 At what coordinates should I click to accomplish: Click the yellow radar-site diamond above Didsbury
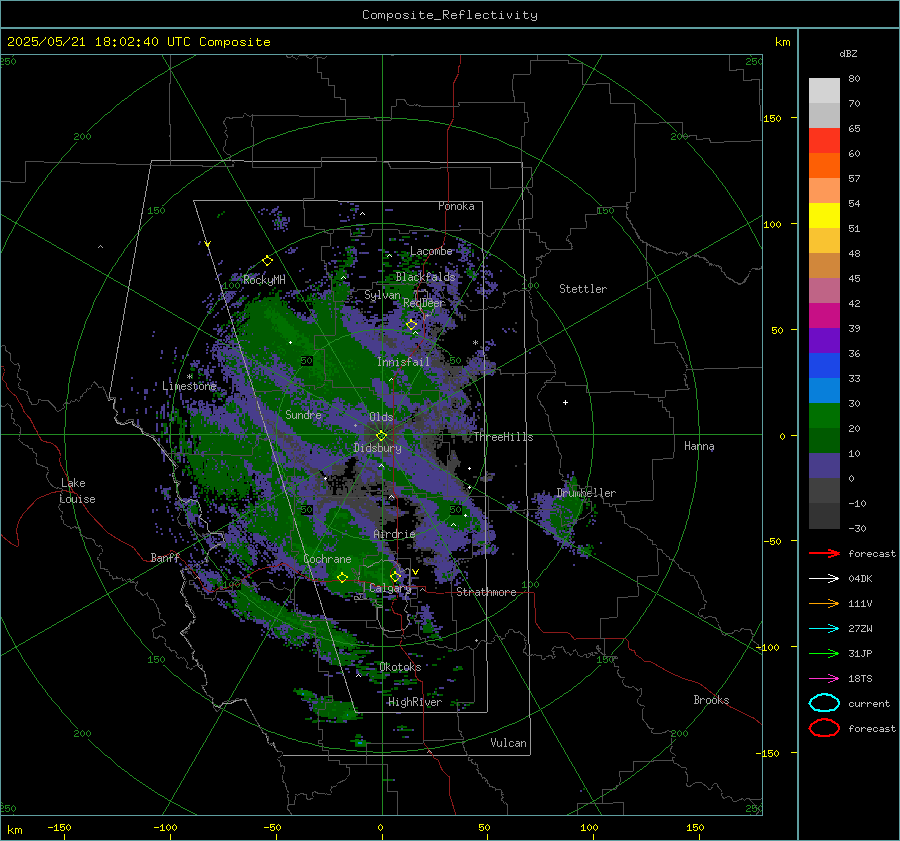tap(381, 436)
